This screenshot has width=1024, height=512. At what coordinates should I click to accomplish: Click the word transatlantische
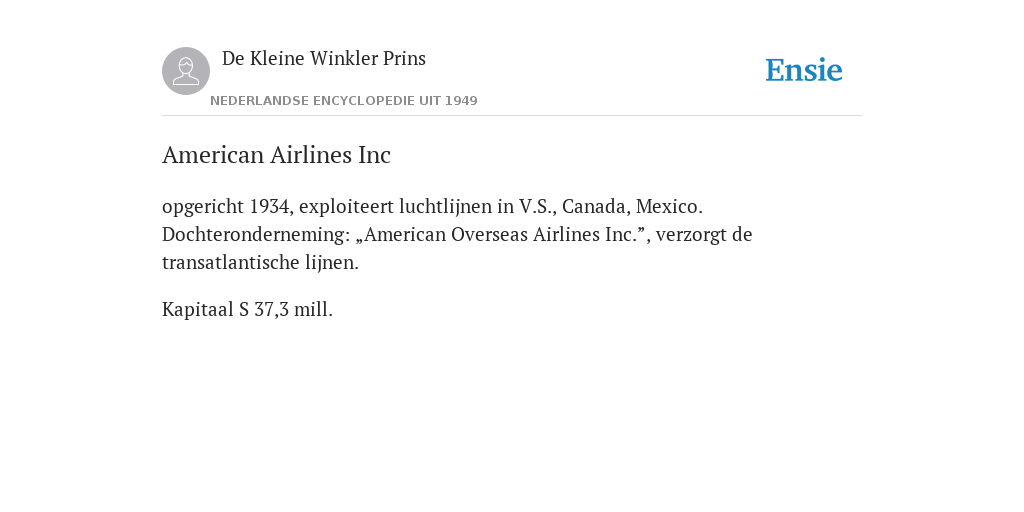pos(231,263)
